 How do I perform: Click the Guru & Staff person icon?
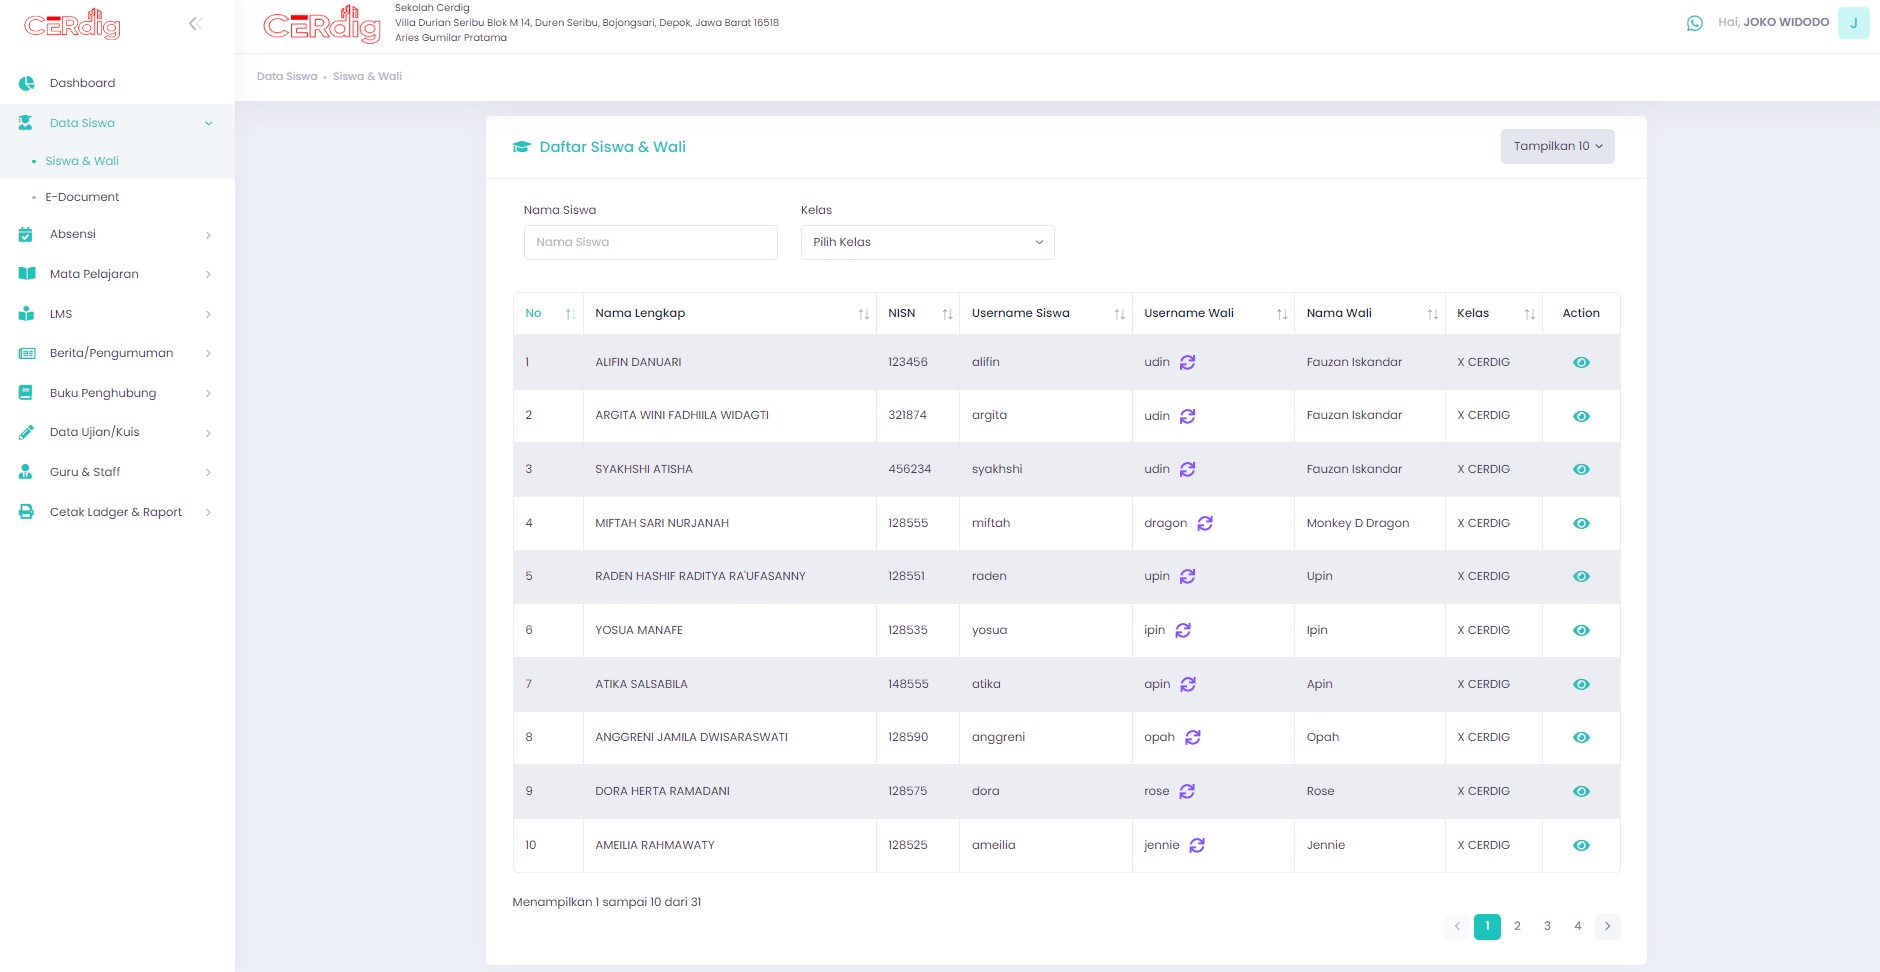[x=26, y=472]
